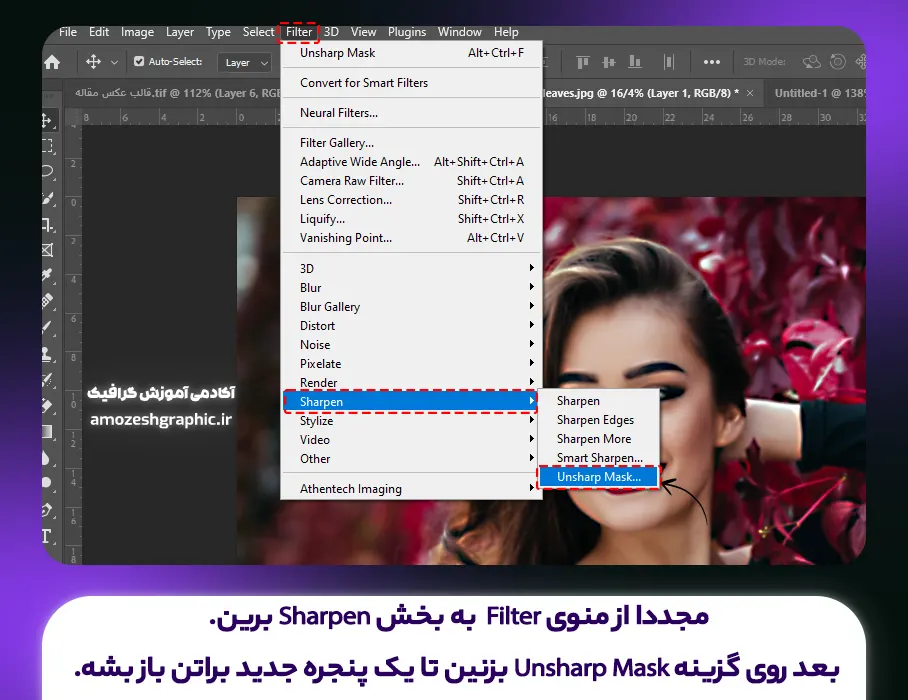The image size is (908, 700).
Task: Click the Distribute Horizontally icon
Action: coord(669,62)
